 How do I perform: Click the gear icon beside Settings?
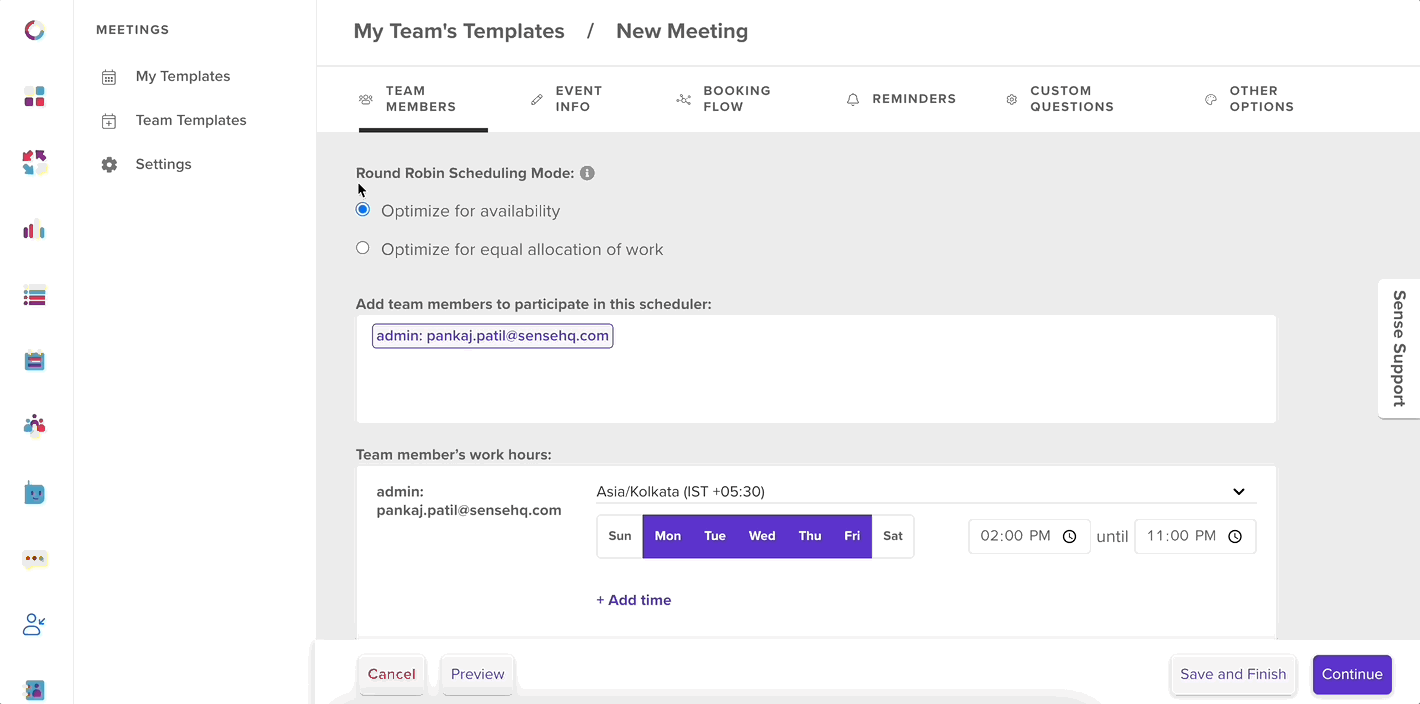point(109,165)
